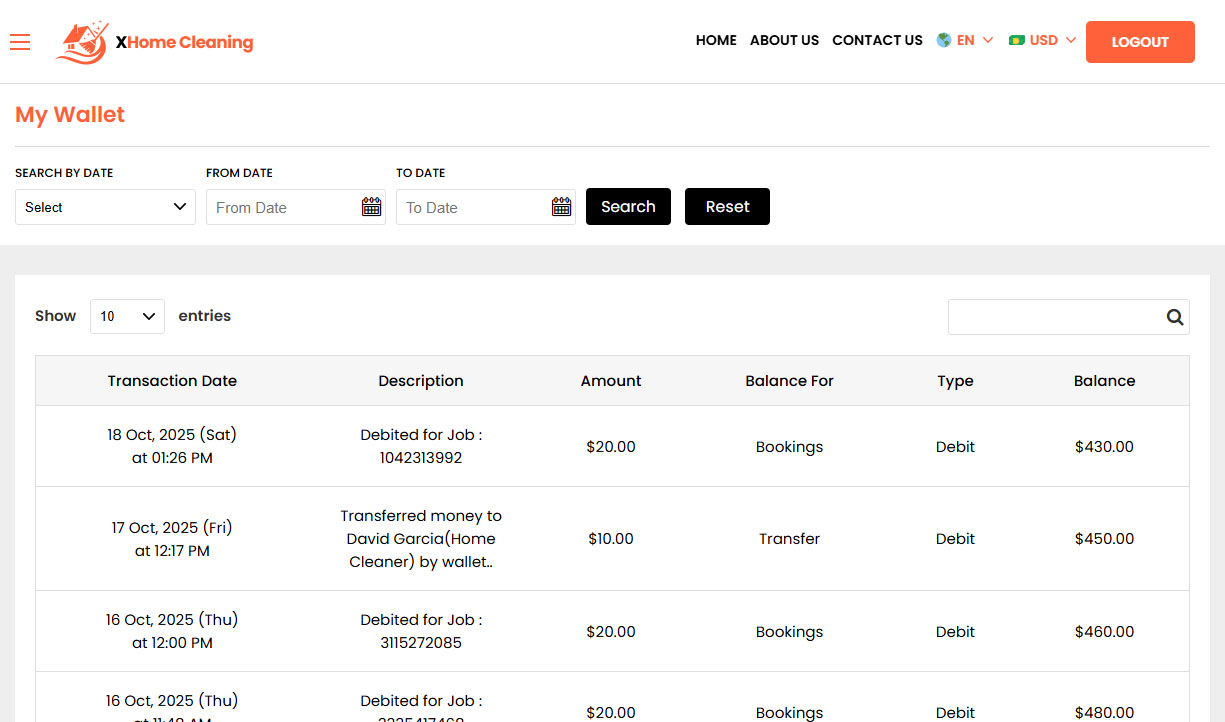Change the Show entries dropdown

pyautogui.click(x=127, y=316)
